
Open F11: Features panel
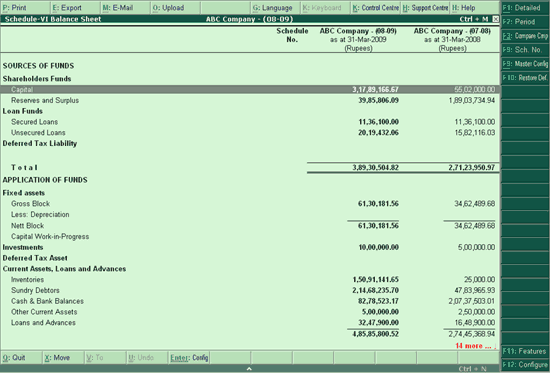(x=525, y=351)
